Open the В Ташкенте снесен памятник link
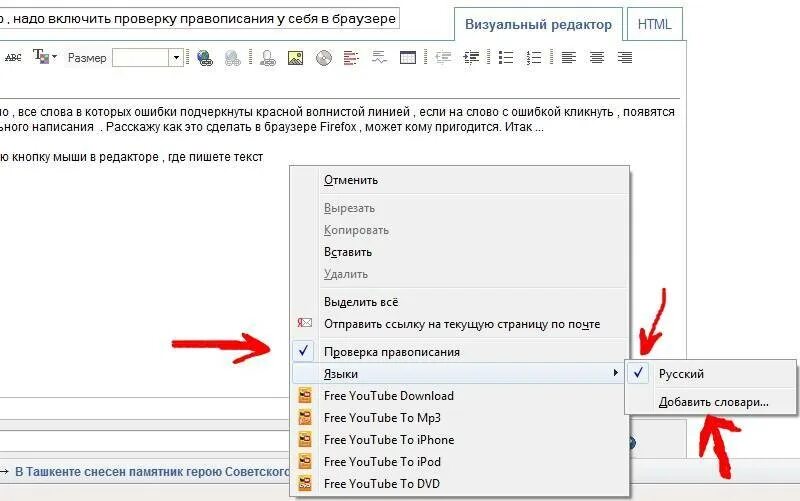Viewport: 800px width, 501px height. coord(152,472)
